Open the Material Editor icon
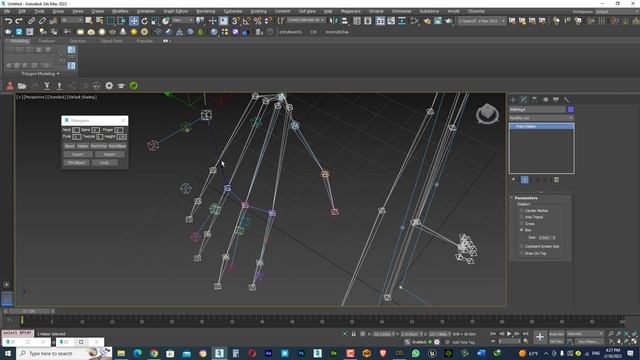Viewport: 640px width, 360px height. pyautogui.click(x=415, y=21)
